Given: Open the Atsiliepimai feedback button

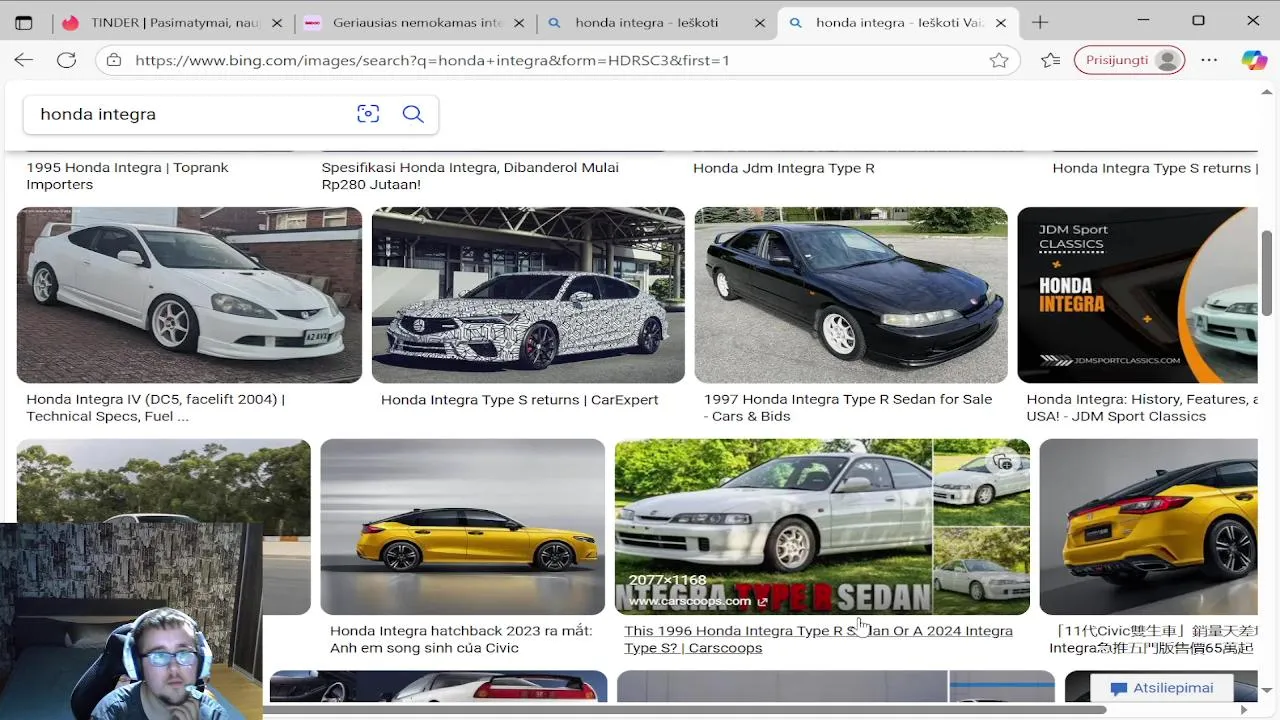Looking at the screenshot, I should (1162, 688).
